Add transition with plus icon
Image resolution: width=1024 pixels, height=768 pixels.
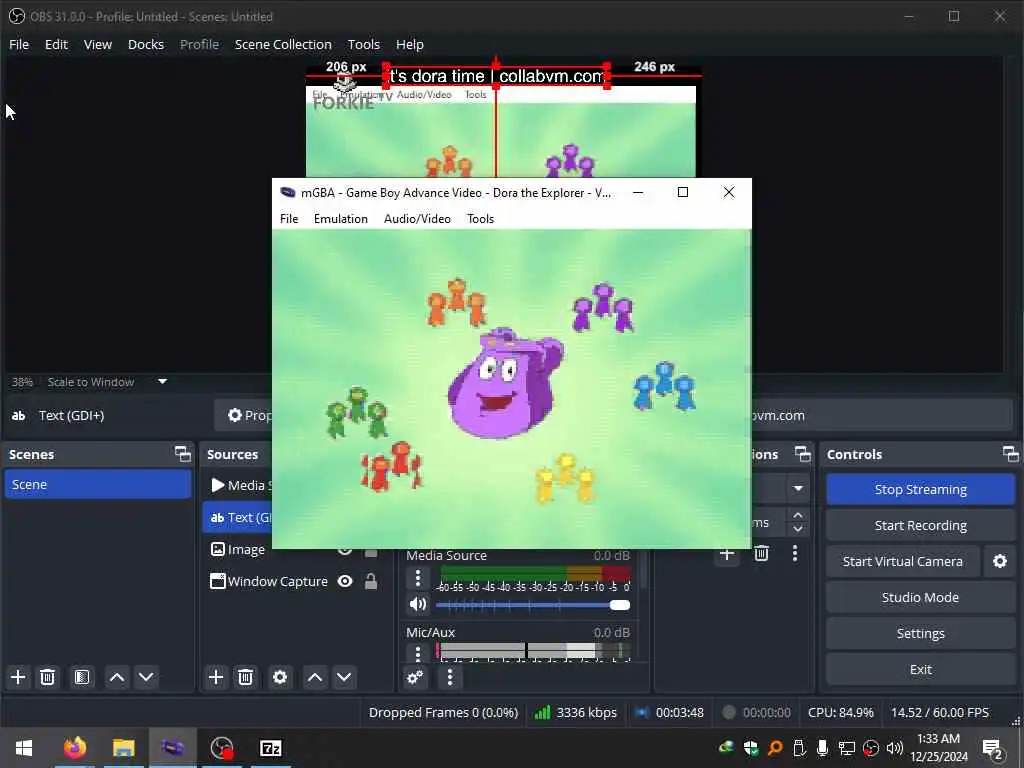[x=727, y=553]
